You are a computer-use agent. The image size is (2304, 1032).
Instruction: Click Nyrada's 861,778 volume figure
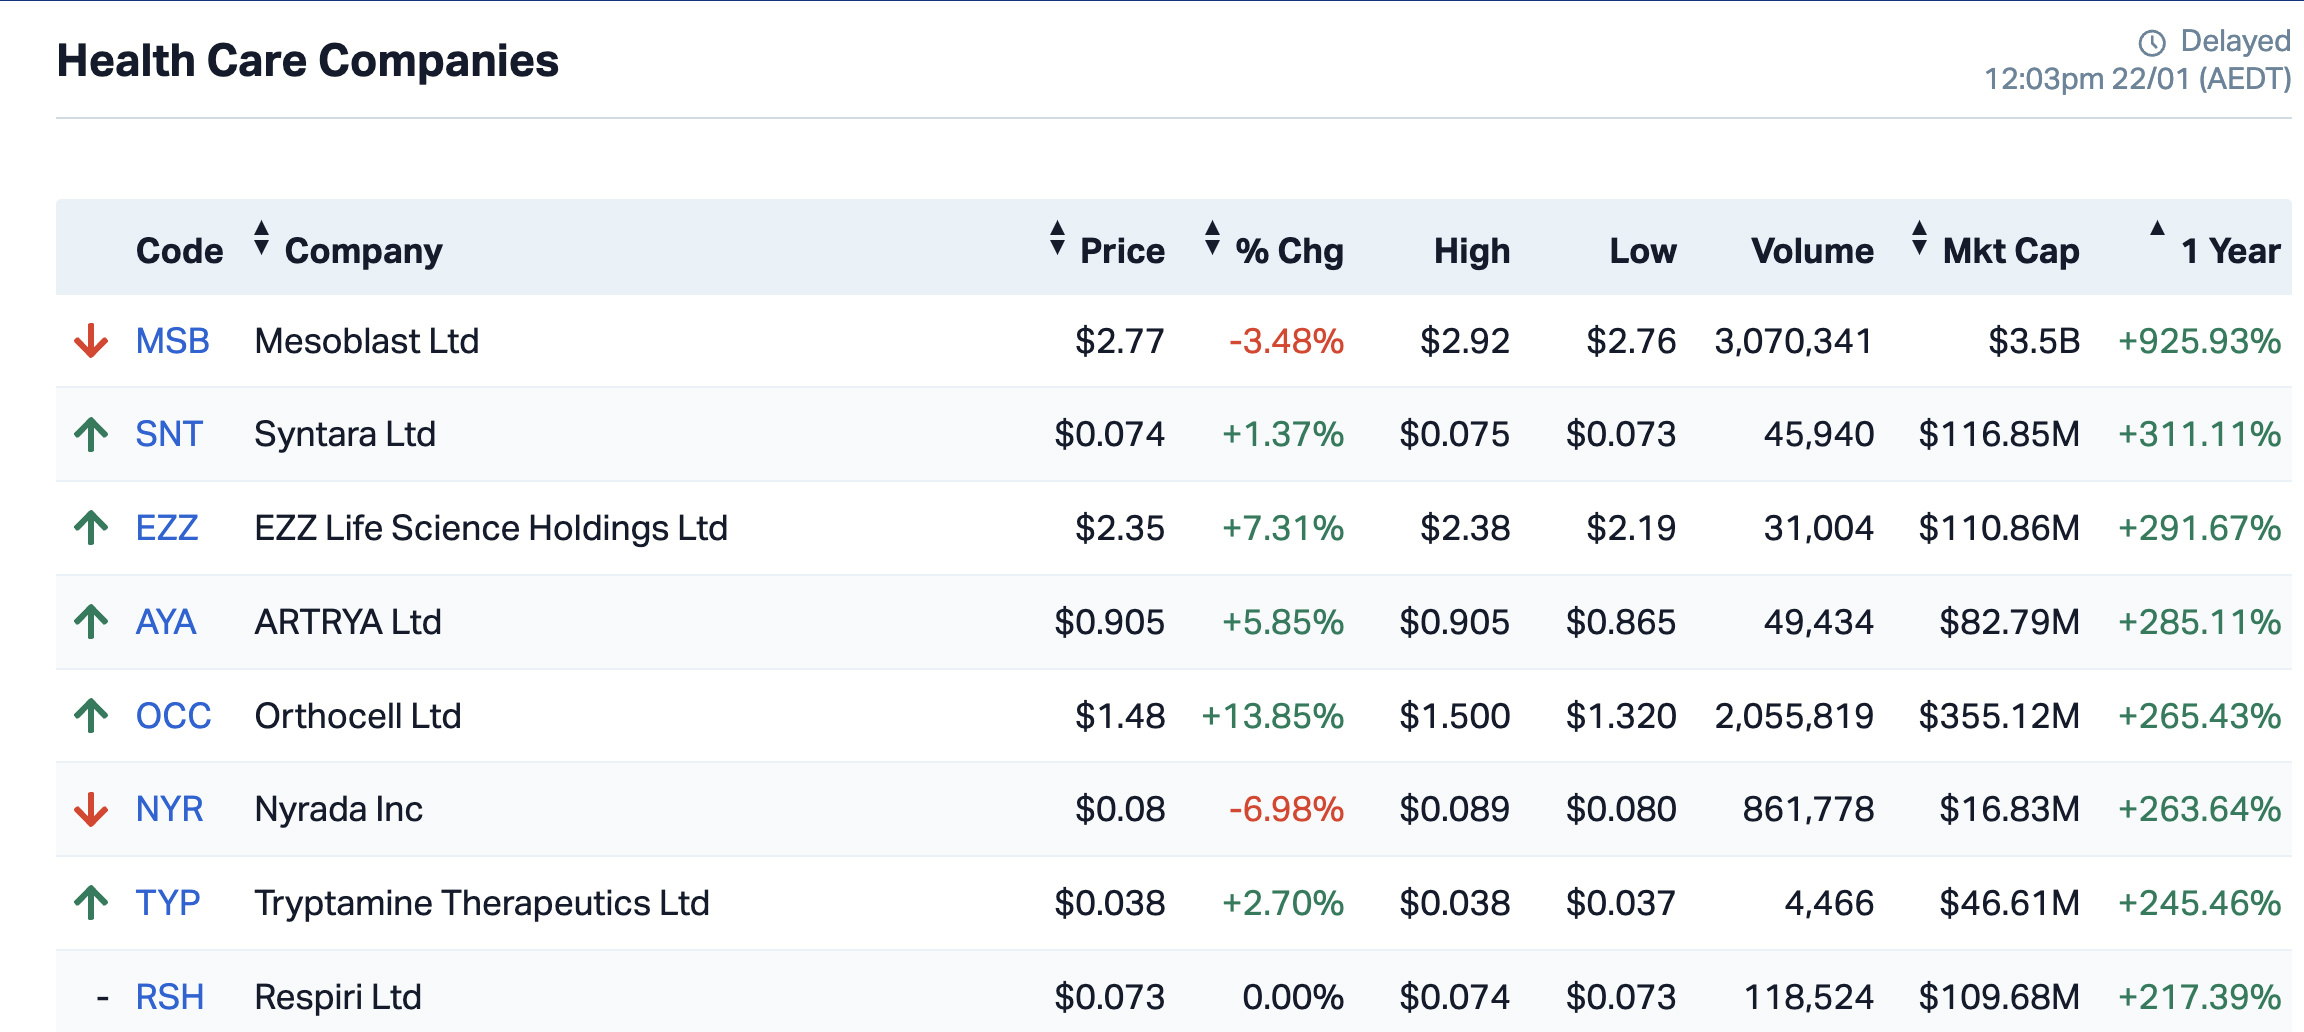1808,809
